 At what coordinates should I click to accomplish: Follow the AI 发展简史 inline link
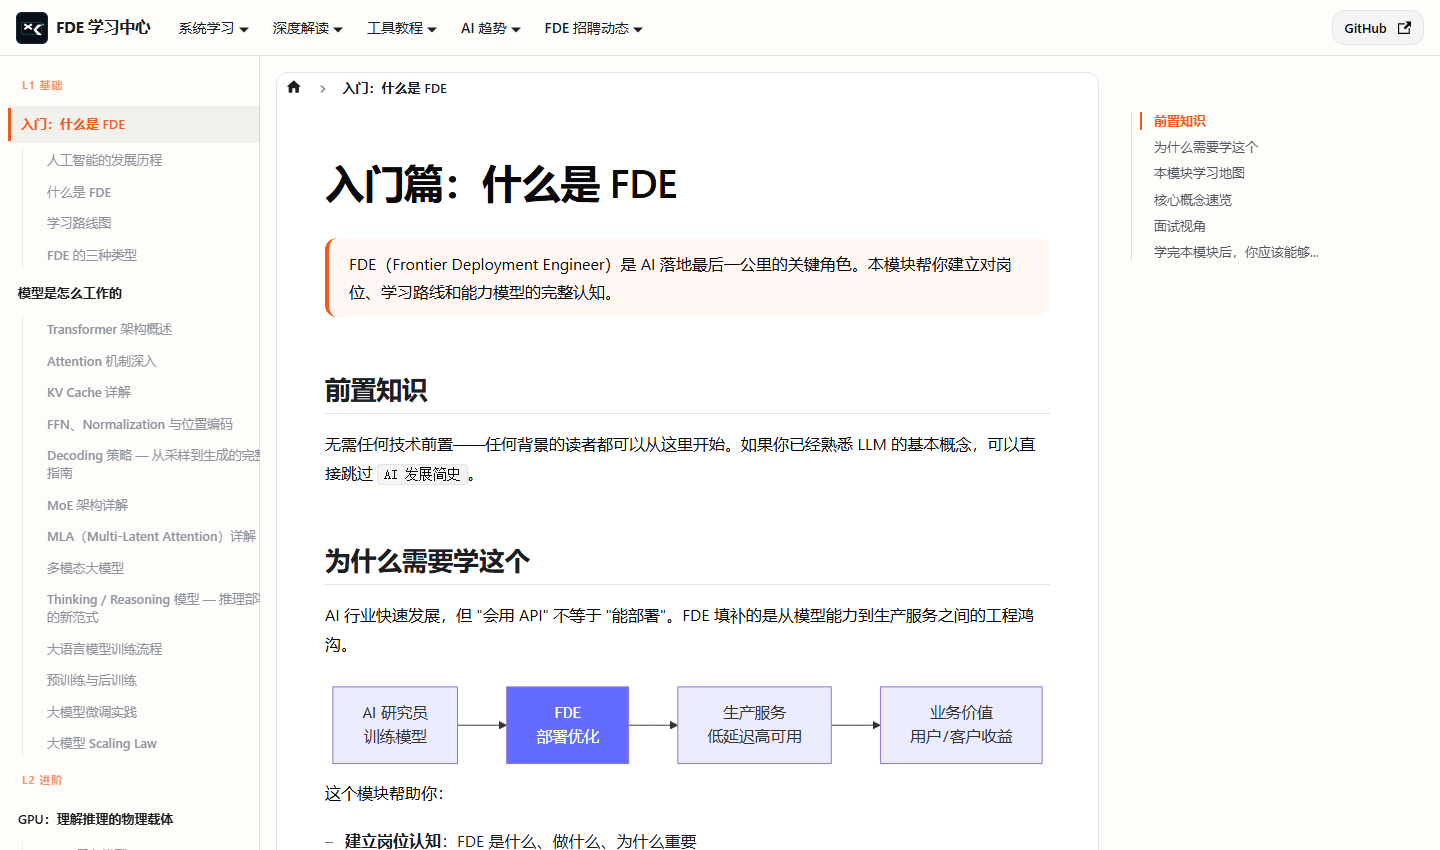422,474
